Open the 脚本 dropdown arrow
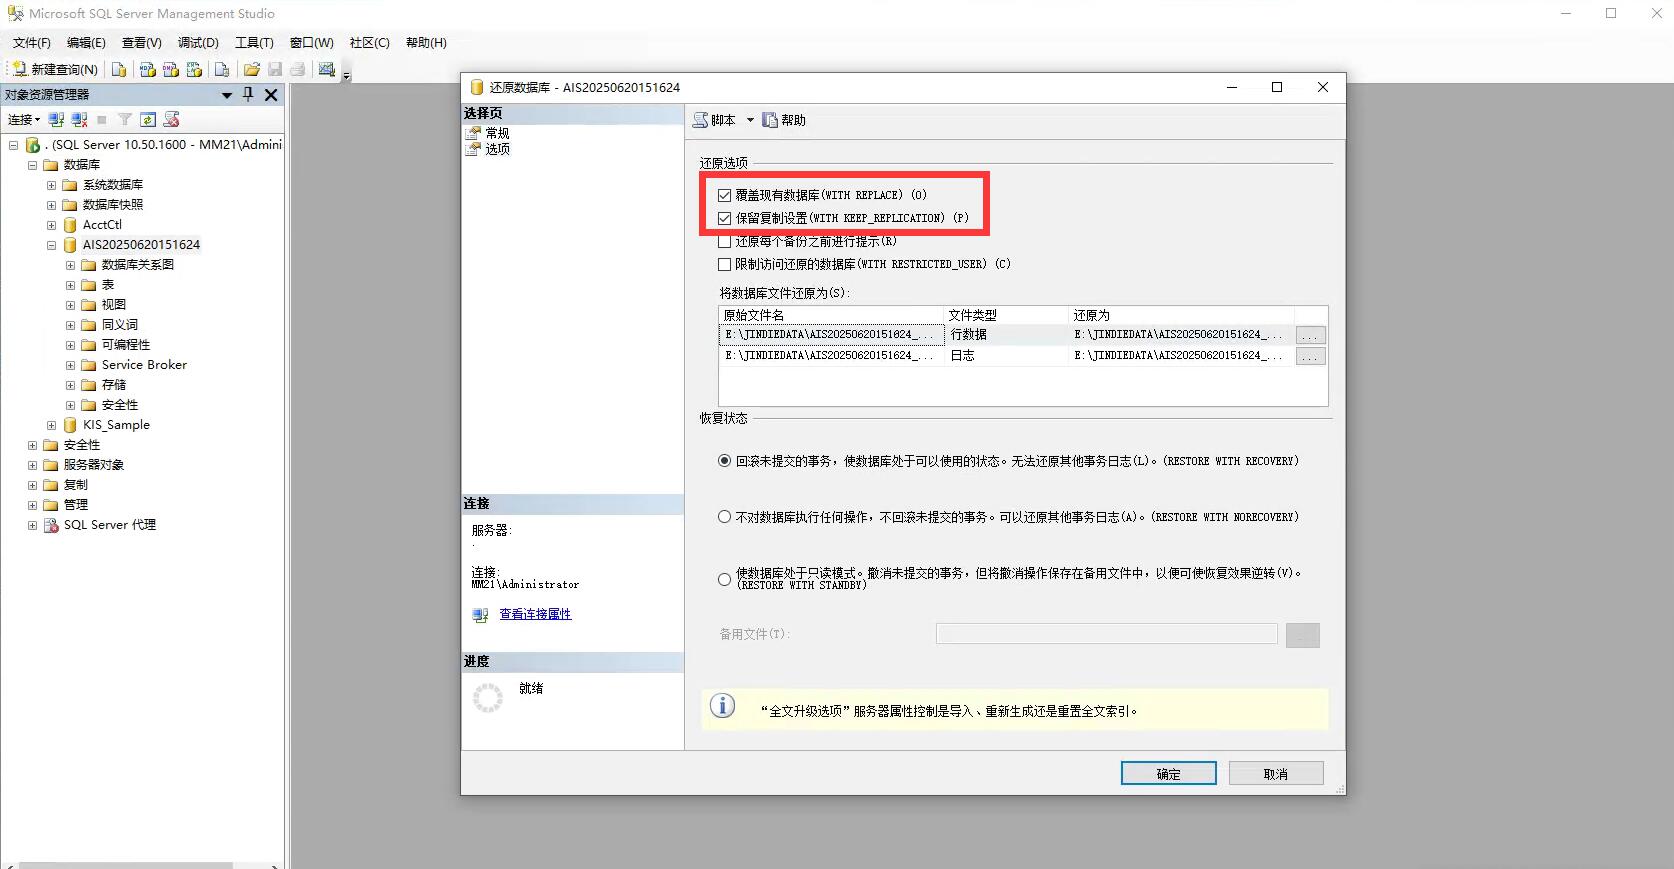The height and width of the screenshot is (869, 1674). (x=750, y=120)
